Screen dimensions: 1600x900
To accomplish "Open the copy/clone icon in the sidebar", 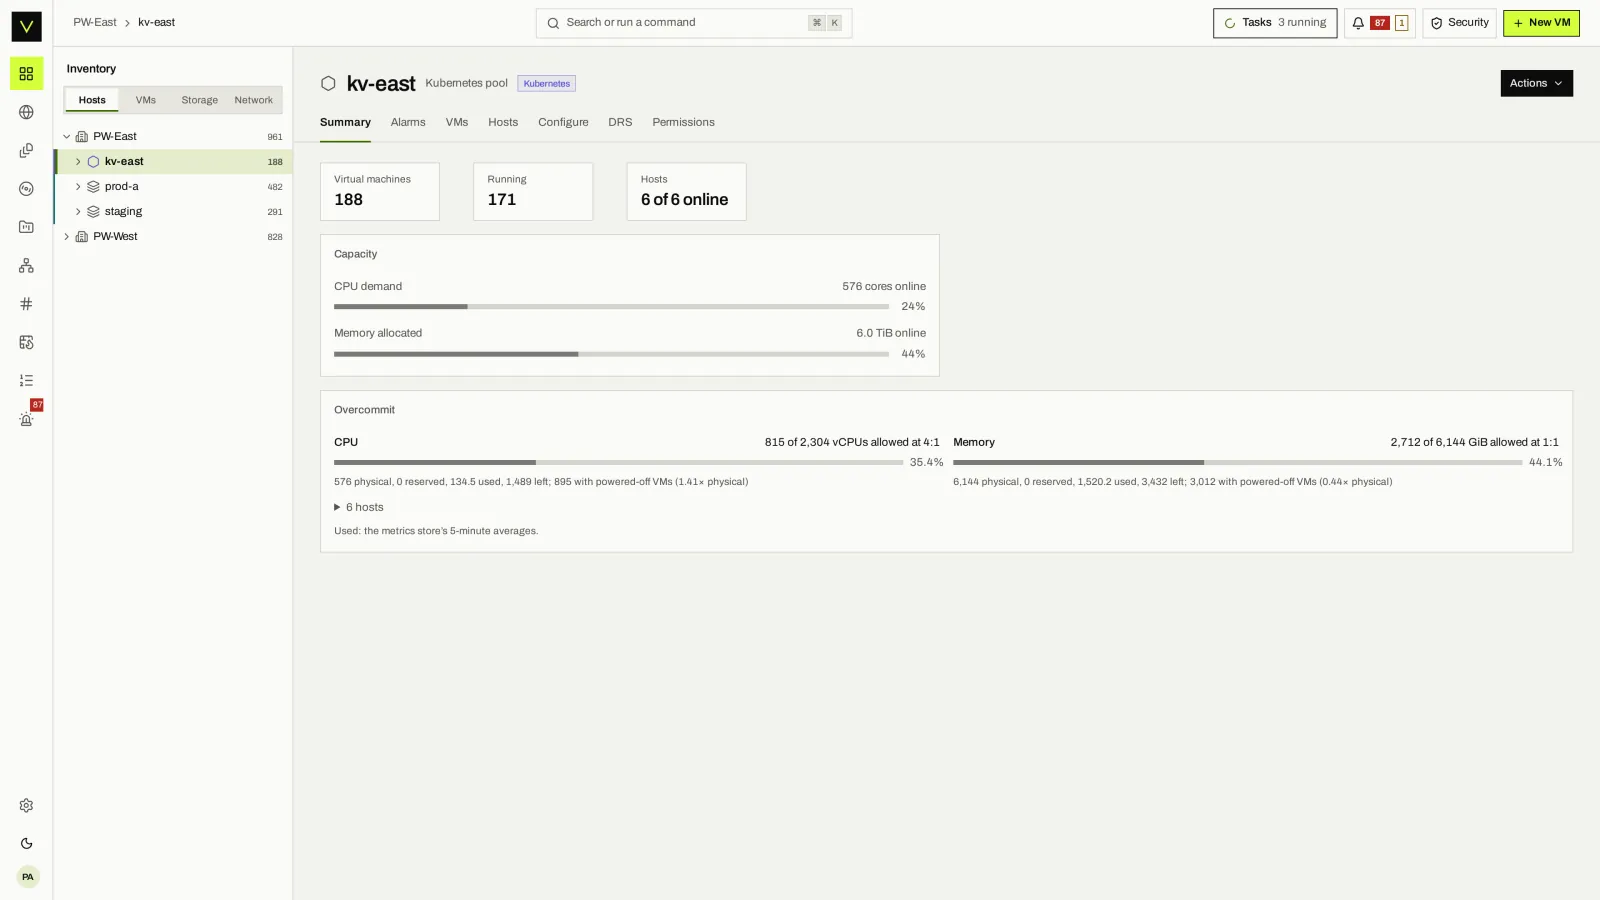I will tap(26, 151).
